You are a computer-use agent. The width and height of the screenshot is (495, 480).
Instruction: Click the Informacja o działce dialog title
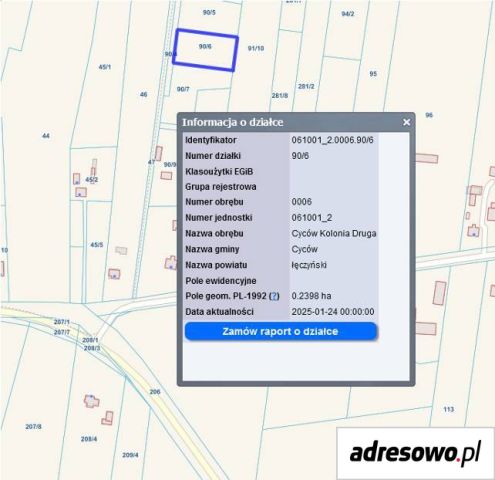tap(233, 122)
